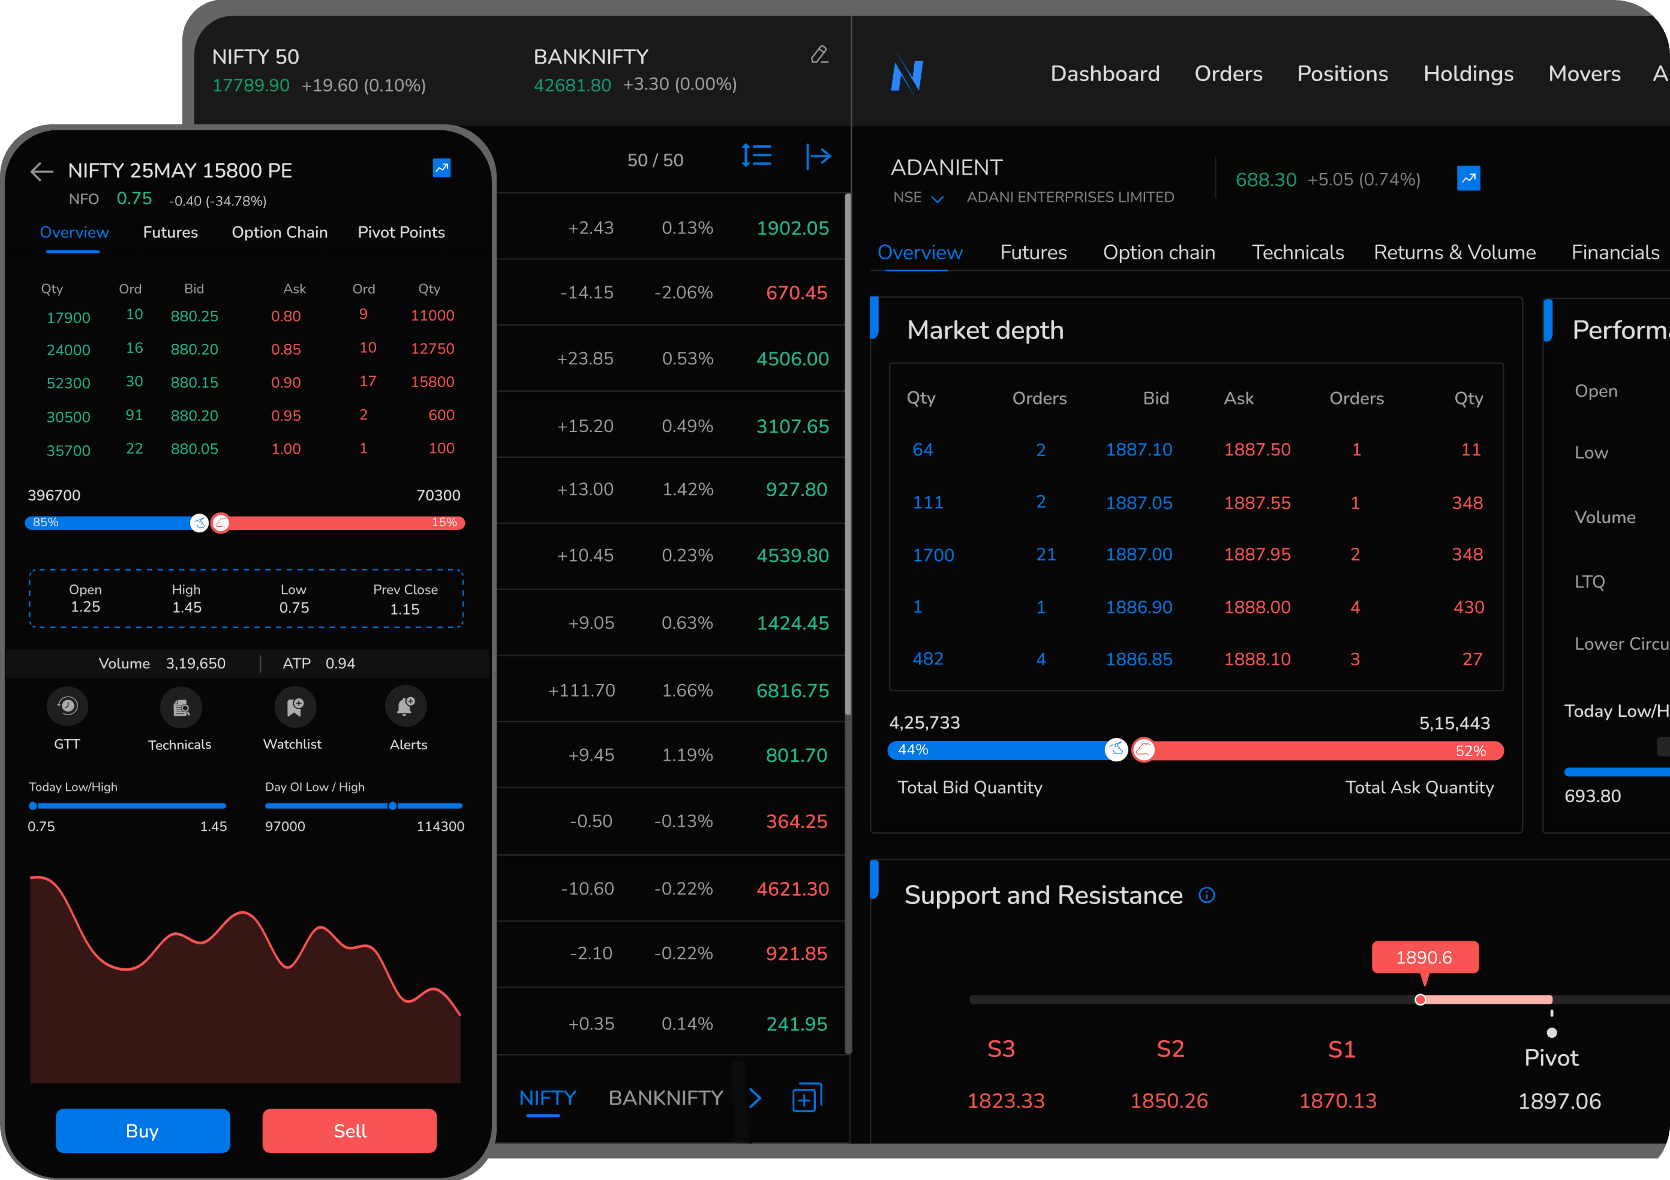
Task: Set an alert using the Alerts bell icon
Action: (x=406, y=707)
